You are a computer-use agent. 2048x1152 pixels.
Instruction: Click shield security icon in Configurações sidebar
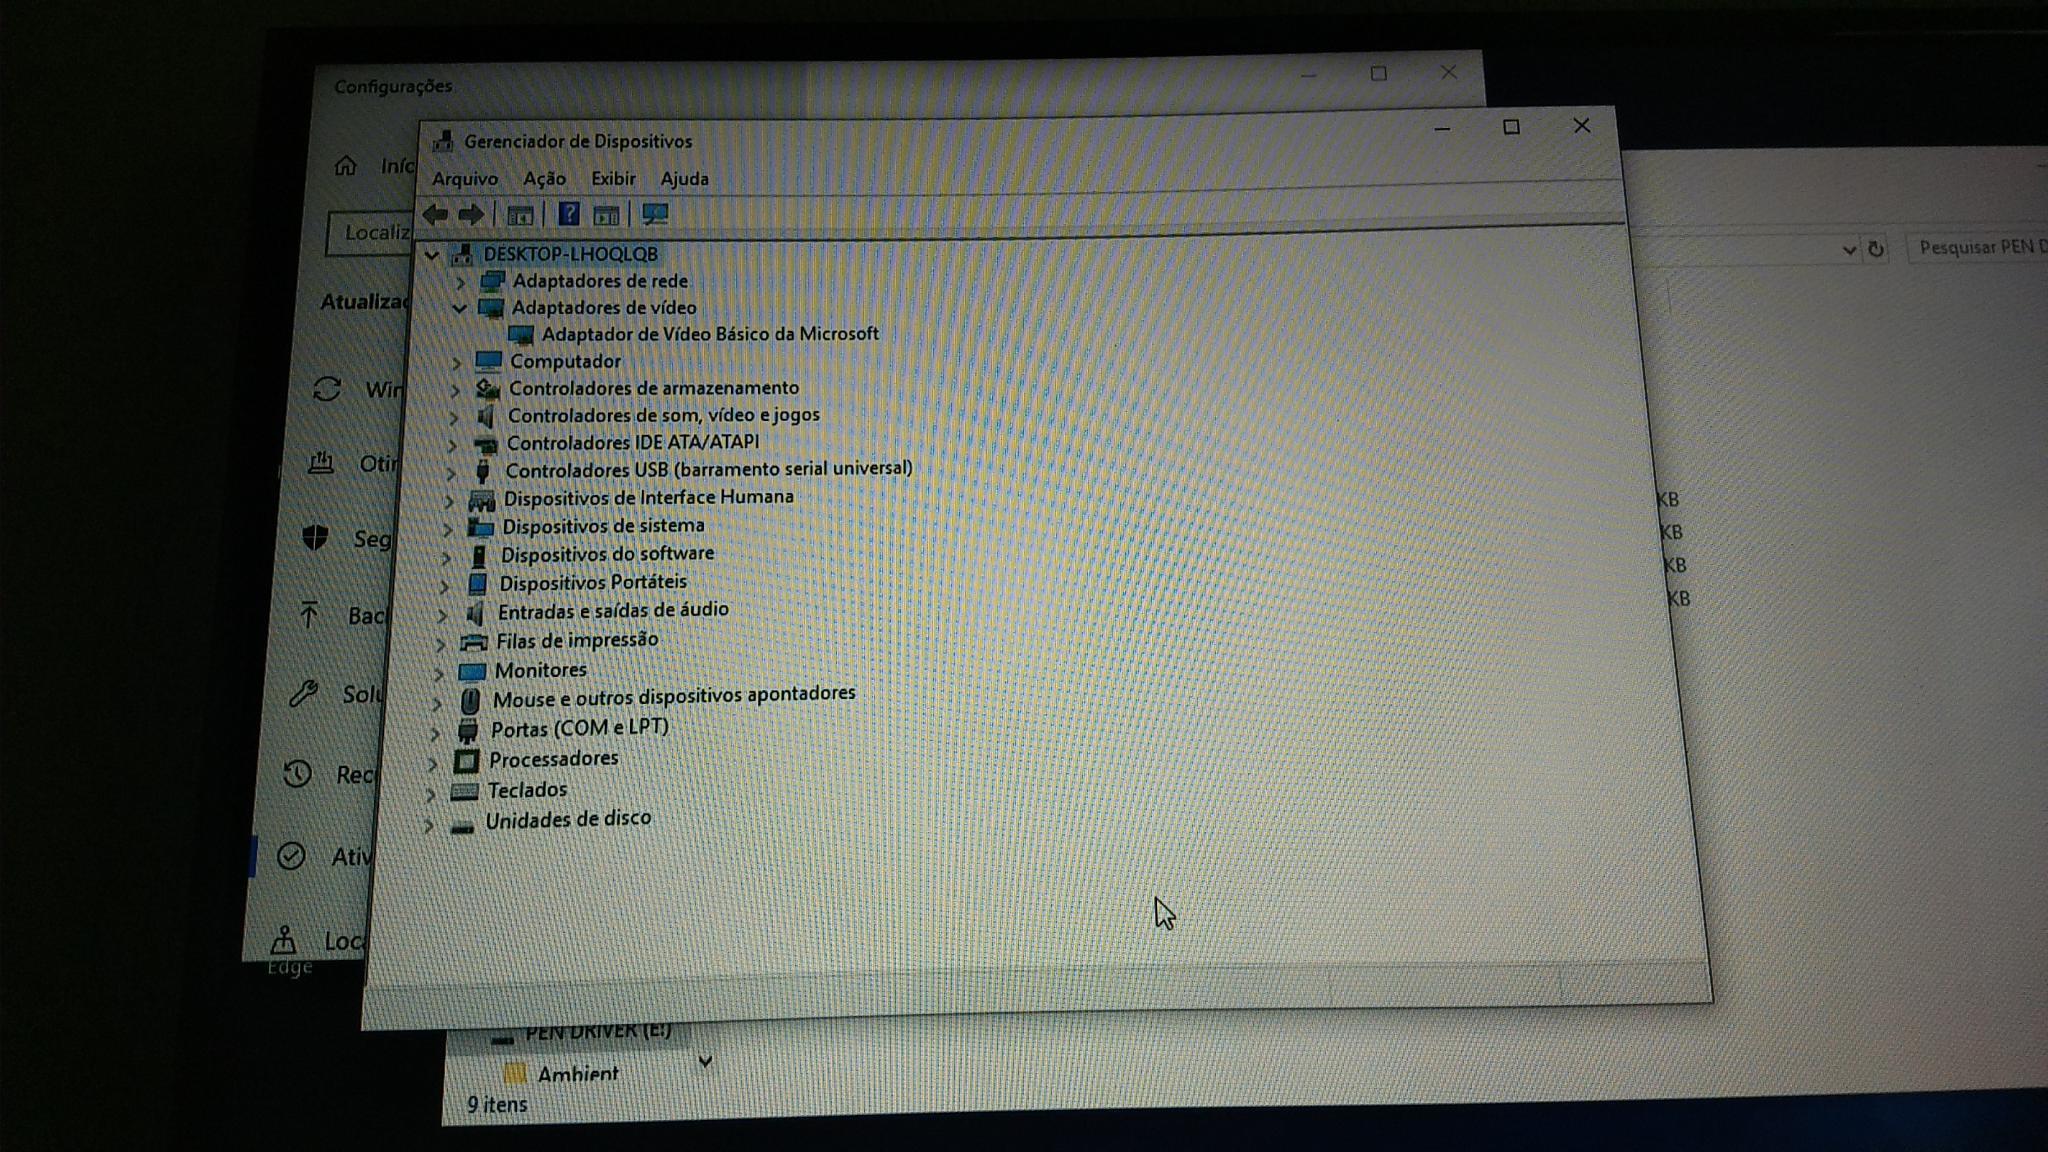(x=316, y=538)
